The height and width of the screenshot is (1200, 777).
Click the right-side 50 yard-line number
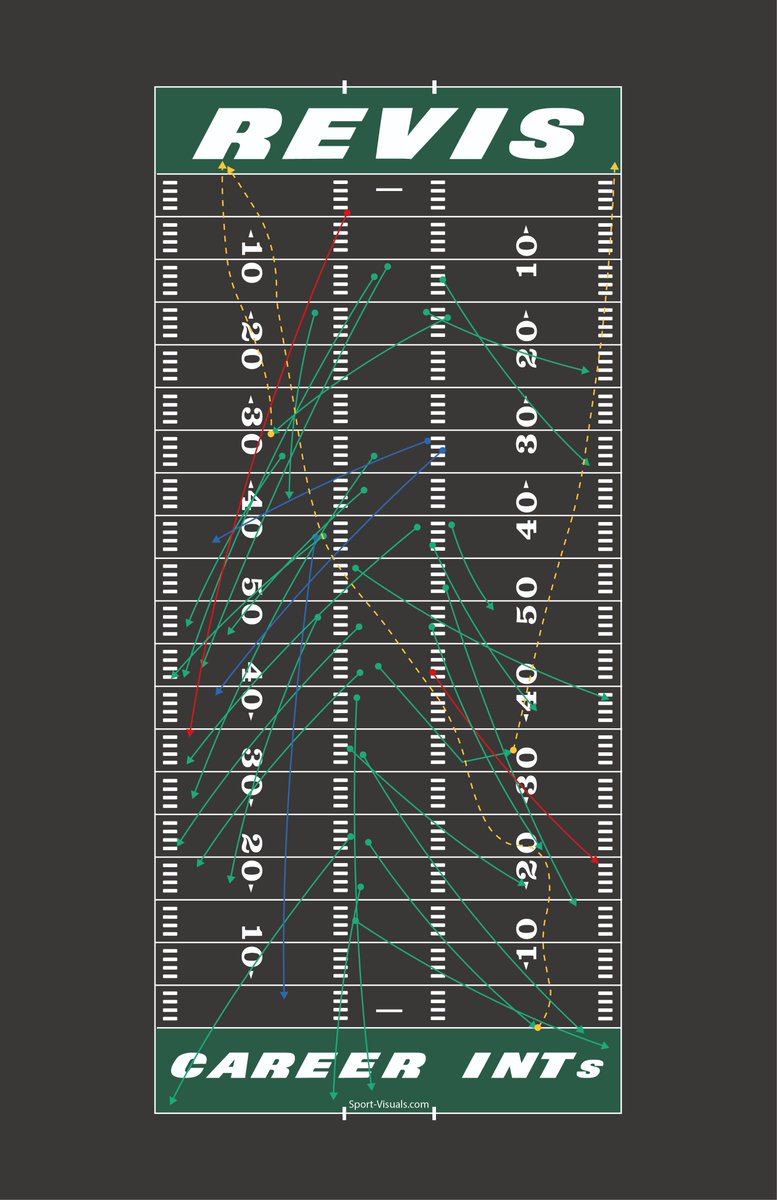point(526,601)
